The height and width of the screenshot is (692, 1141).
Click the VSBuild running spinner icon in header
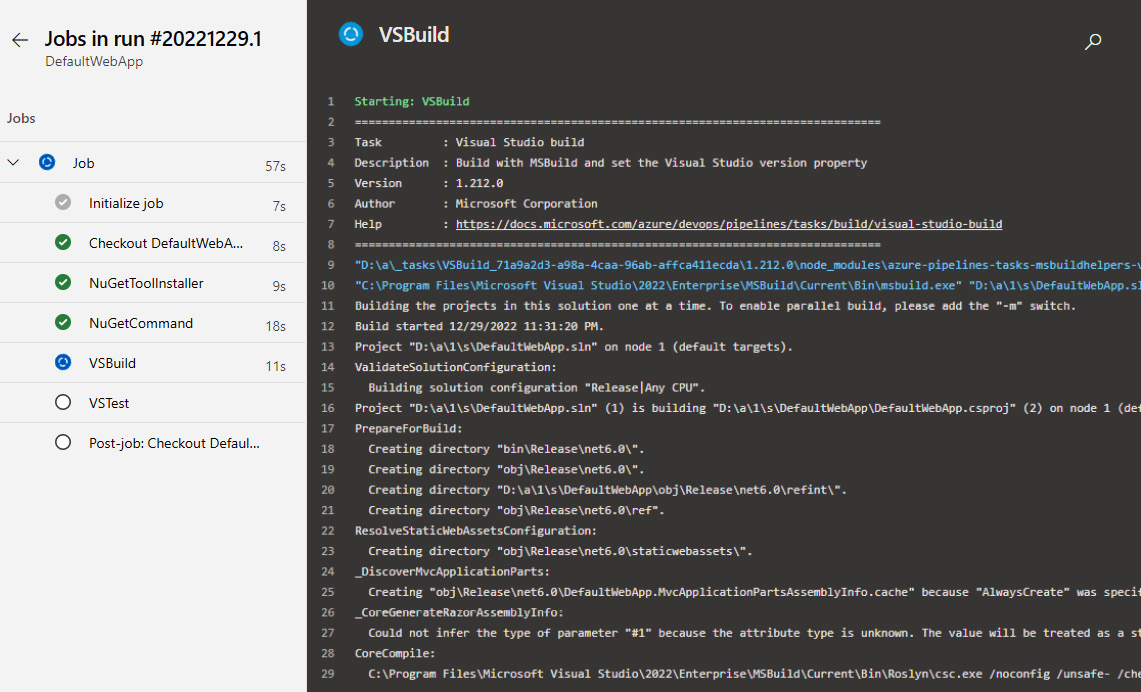pyautogui.click(x=351, y=34)
